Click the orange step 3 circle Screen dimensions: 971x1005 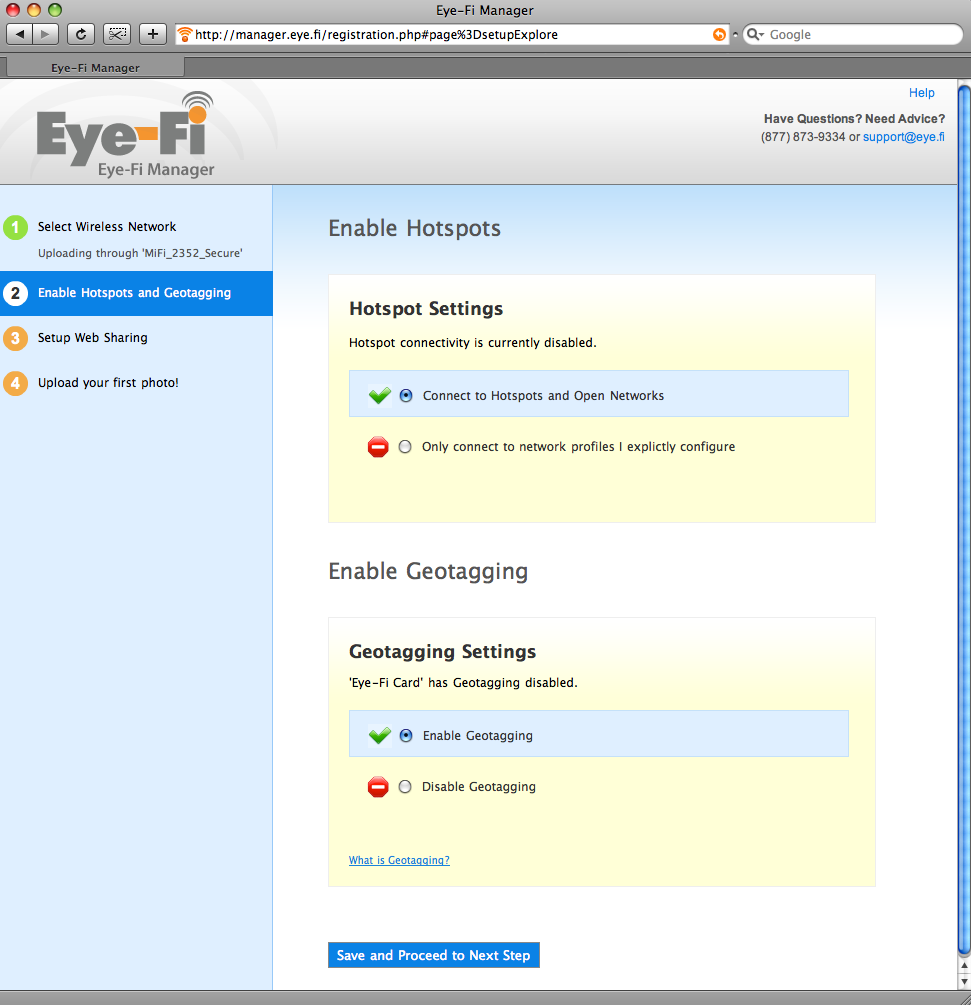pos(15,338)
